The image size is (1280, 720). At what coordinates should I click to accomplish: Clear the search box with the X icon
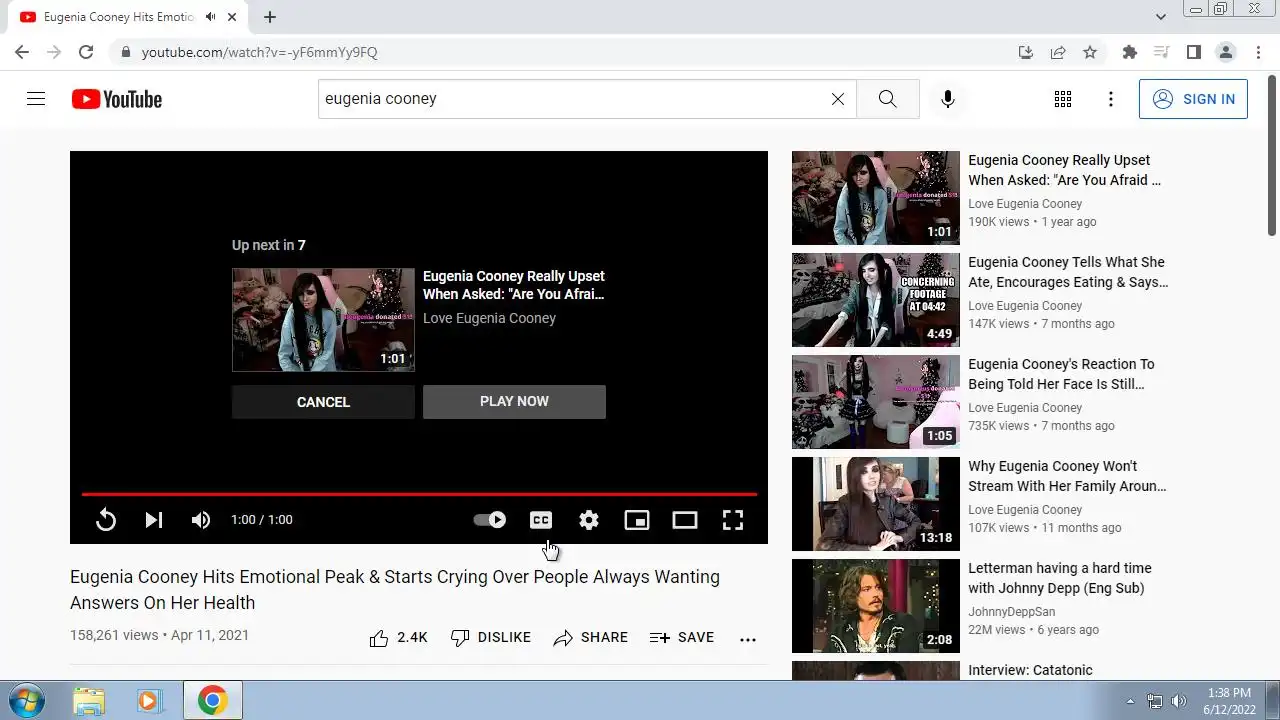click(x=838, y=99)
